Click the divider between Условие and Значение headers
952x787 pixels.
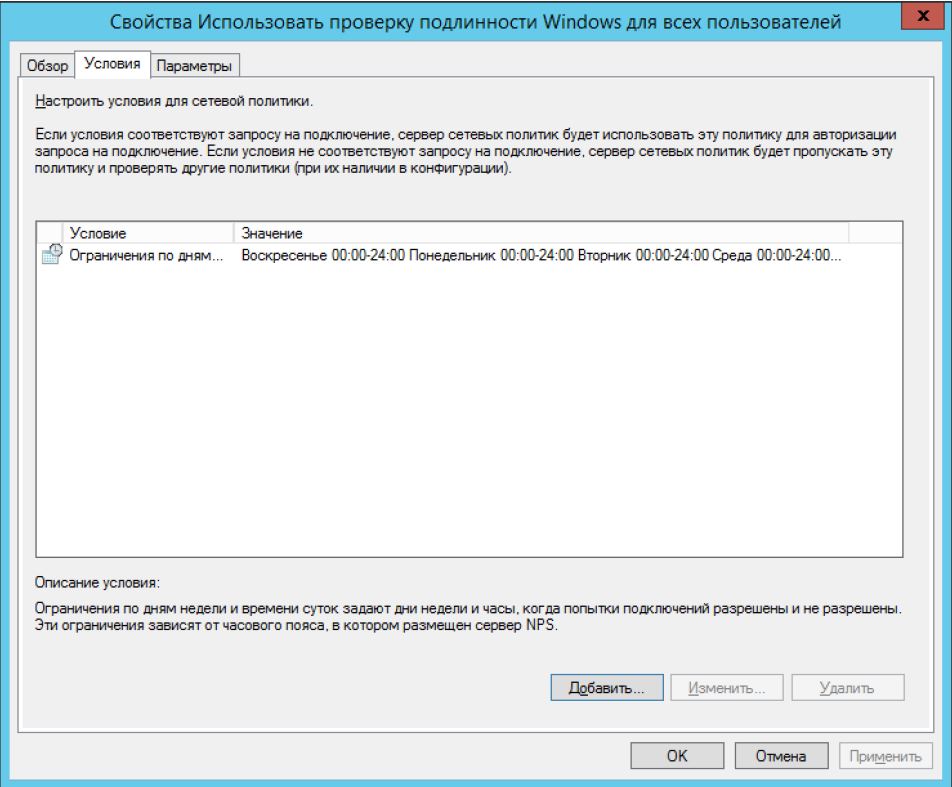coord(232,233)
